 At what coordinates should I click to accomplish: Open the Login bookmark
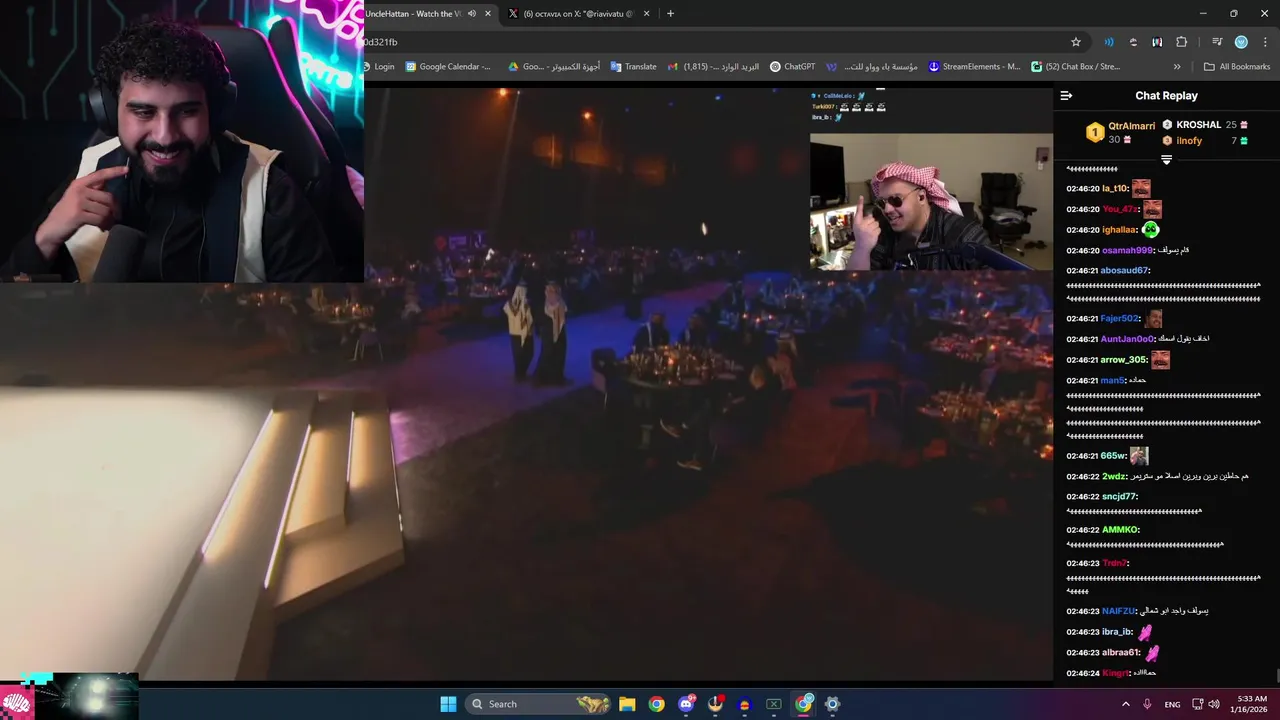pyautogui.click(x=378, y=67)
